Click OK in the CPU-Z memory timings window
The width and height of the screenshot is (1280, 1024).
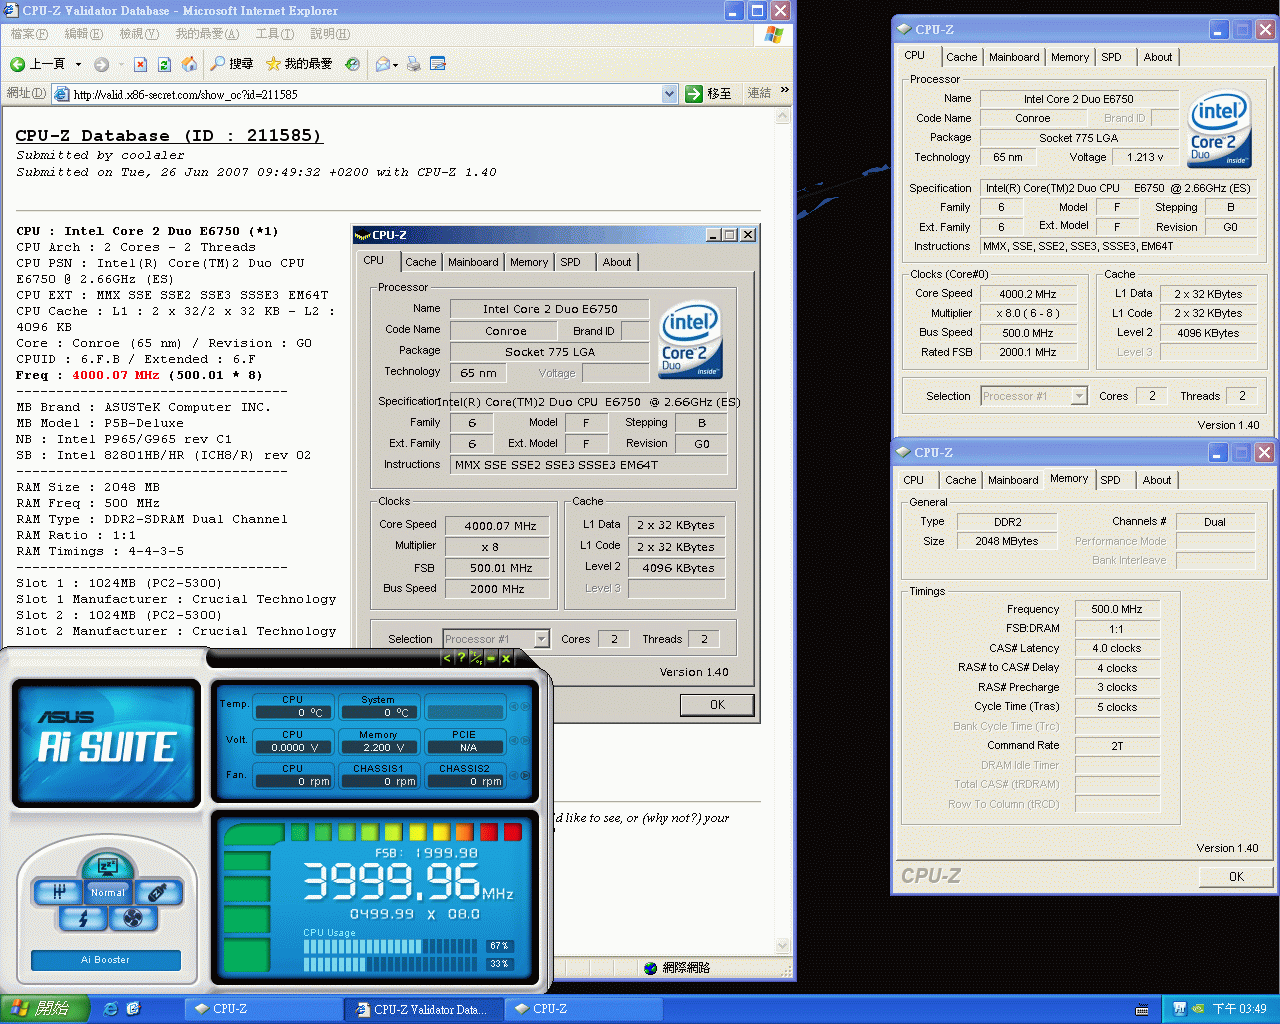(x=1236, y=876)
